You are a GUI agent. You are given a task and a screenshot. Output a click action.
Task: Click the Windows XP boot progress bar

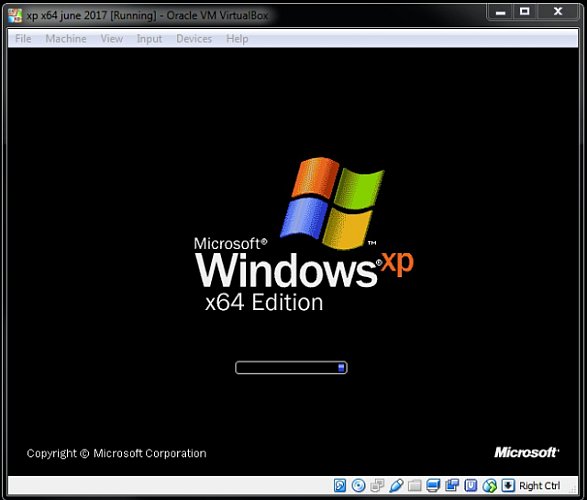coord(291,368)
